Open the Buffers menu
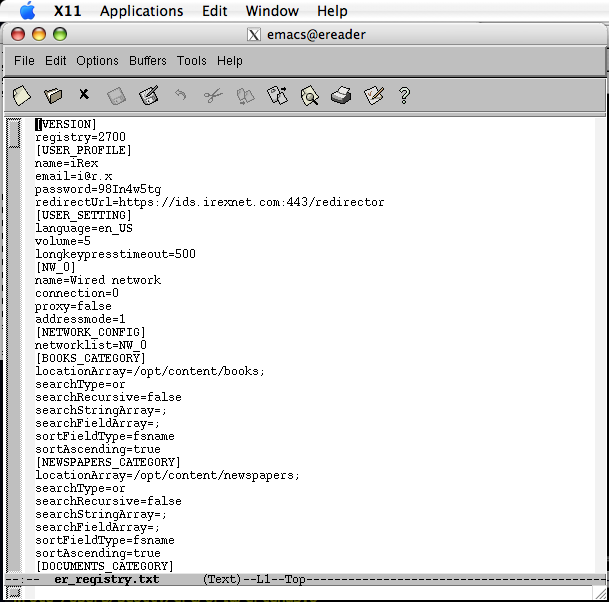The height and width of the screenshot is (602, 609). tap(148, 61)
